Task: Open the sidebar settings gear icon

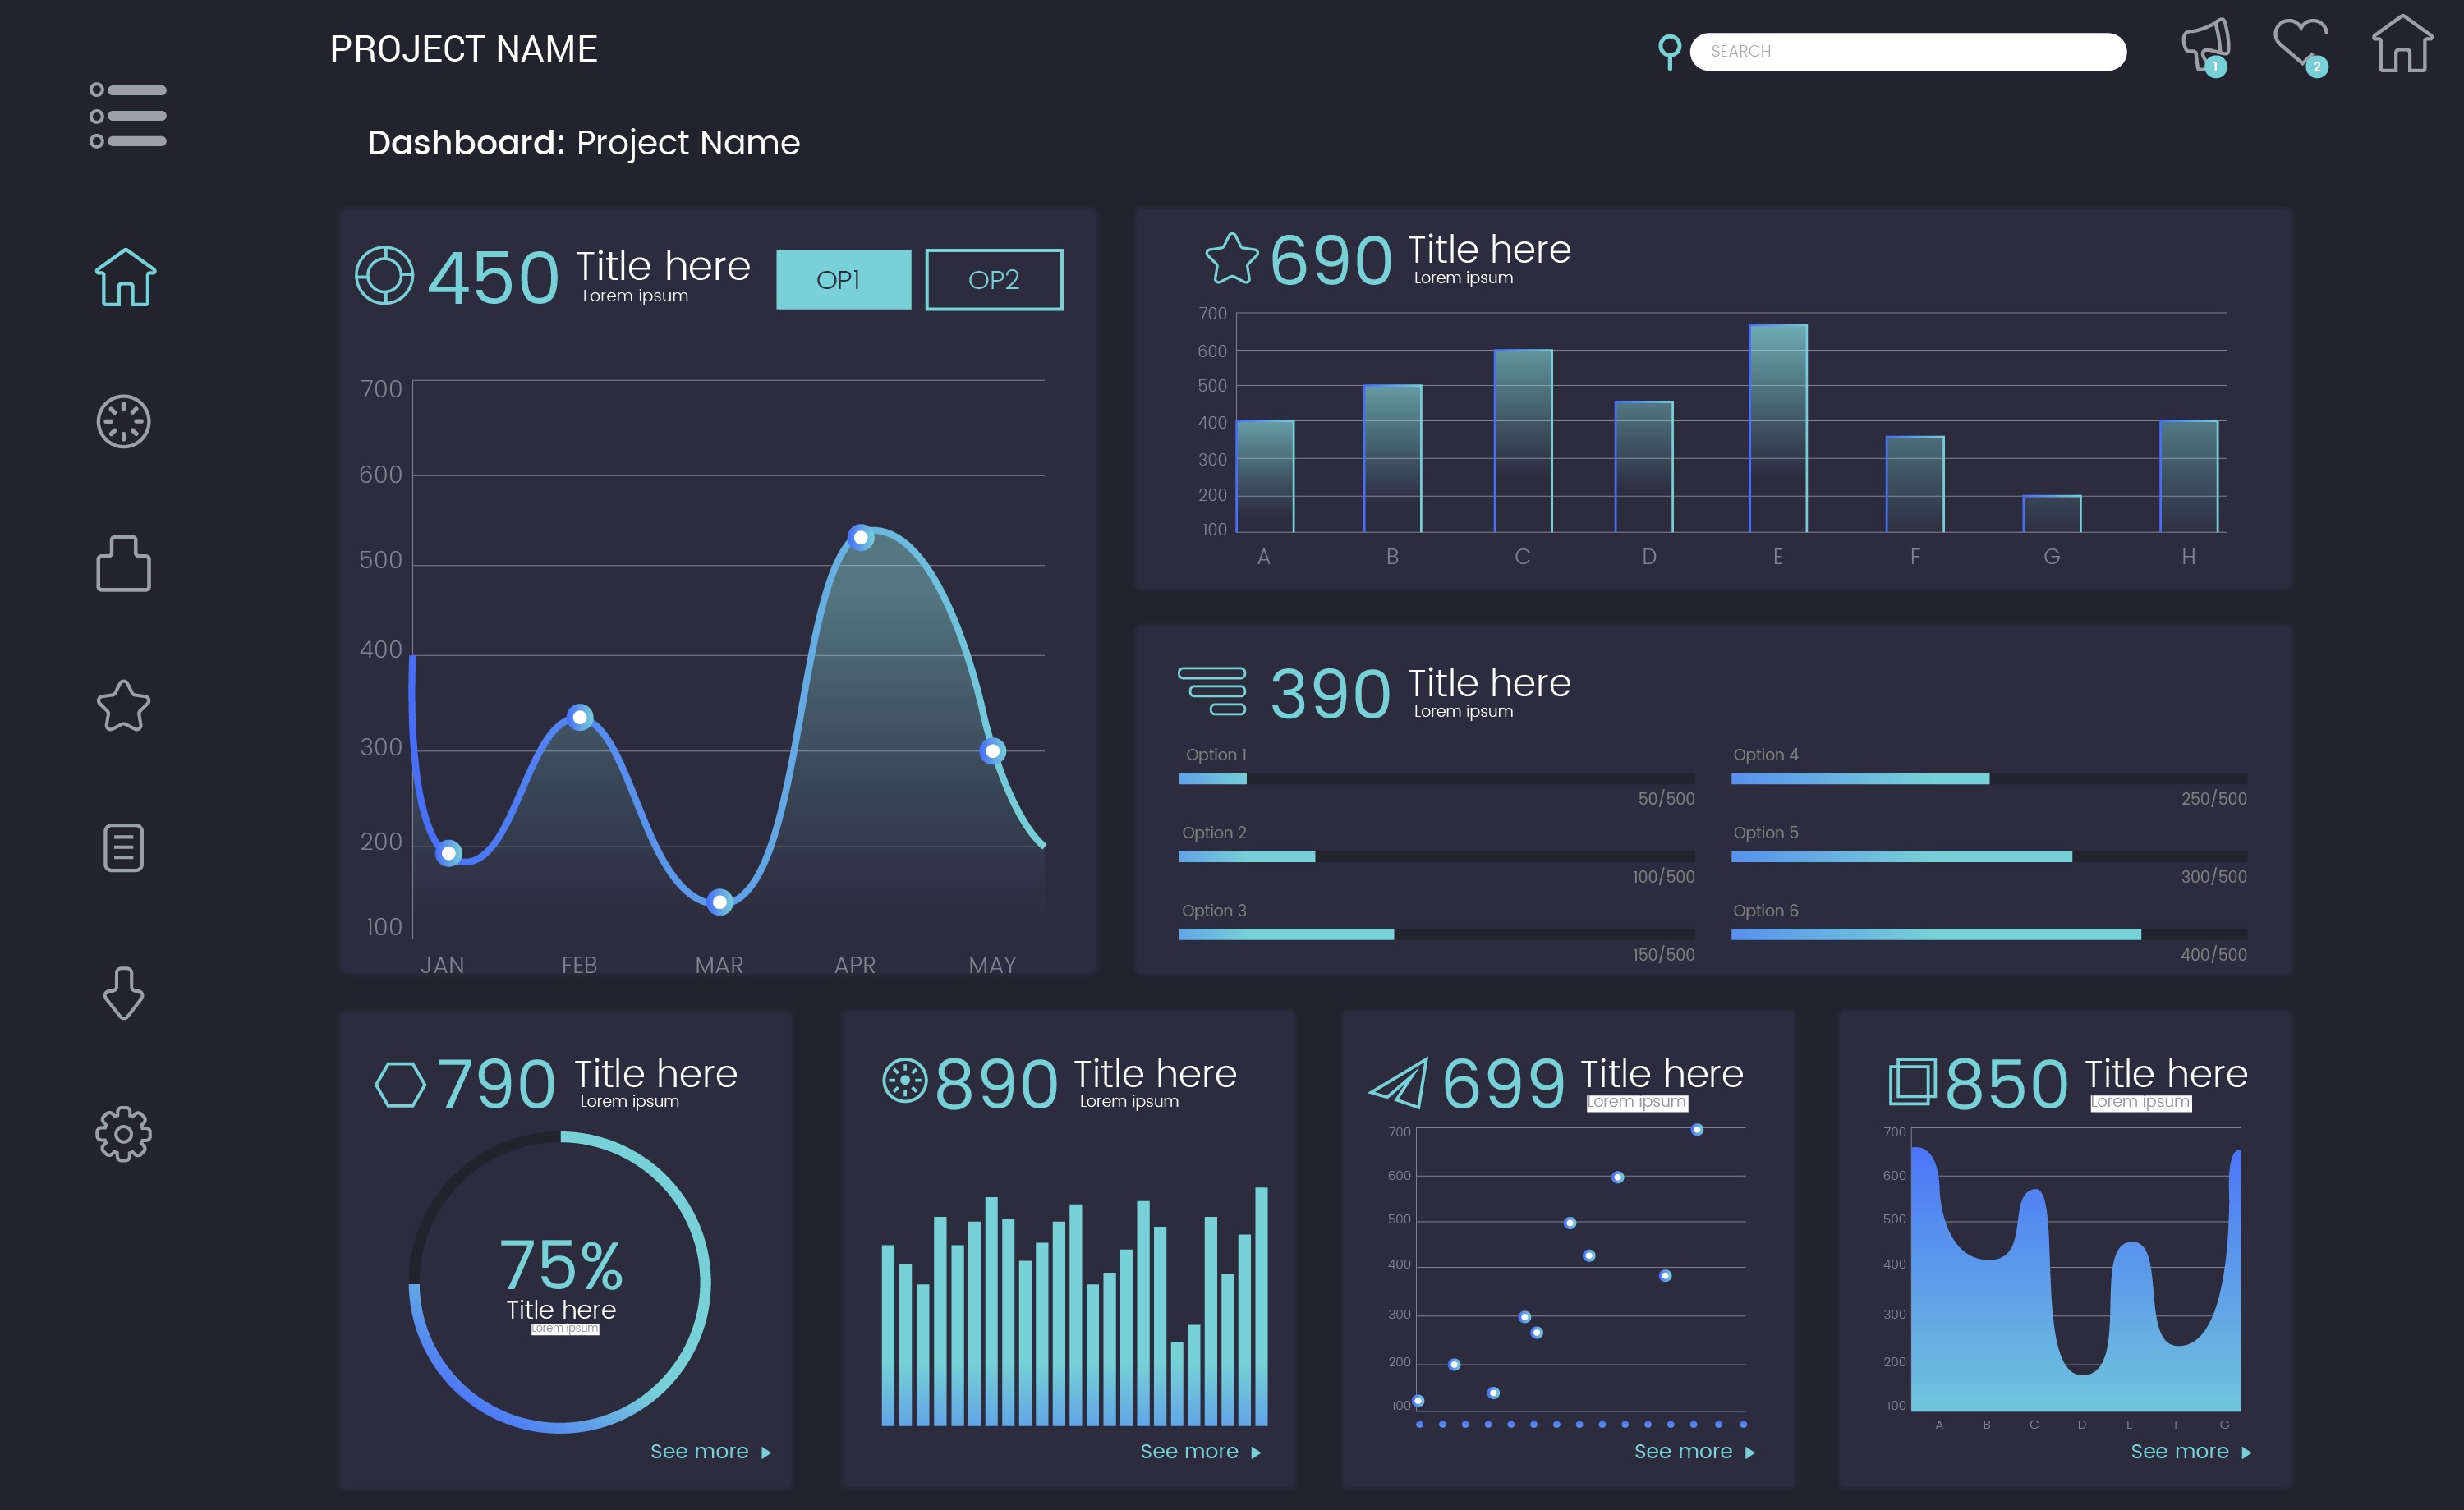Action: point(124,1134)
